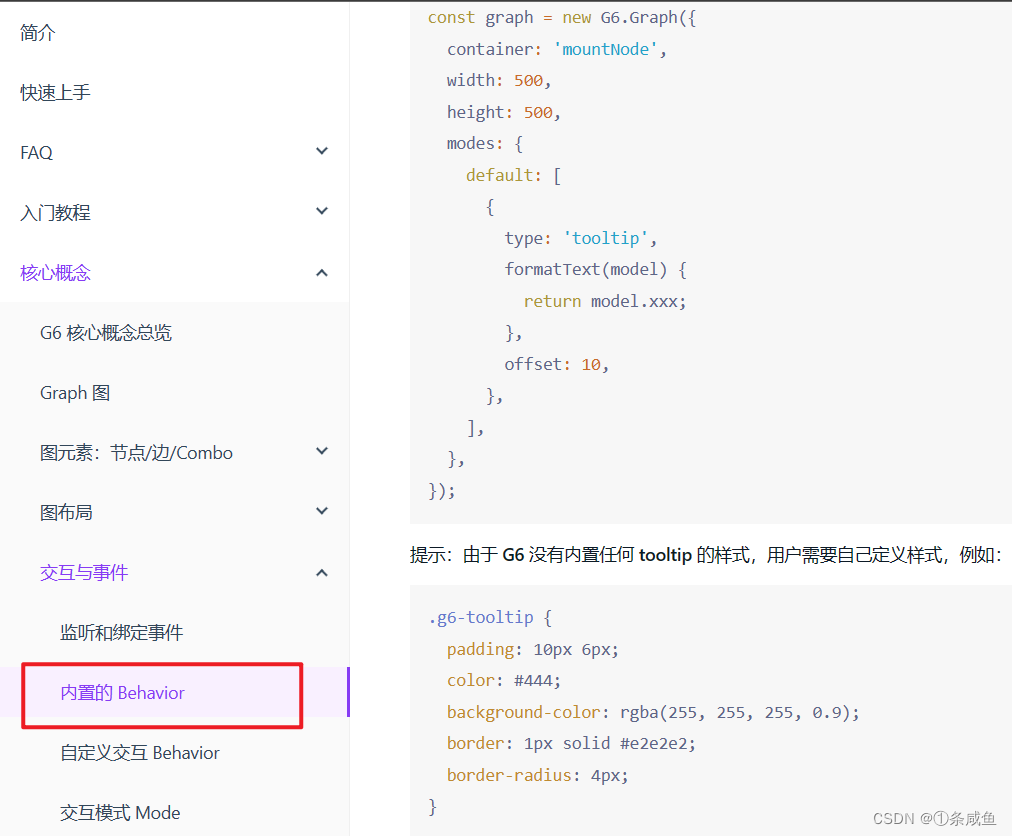Open the Graph 图 page

(75, 393)
